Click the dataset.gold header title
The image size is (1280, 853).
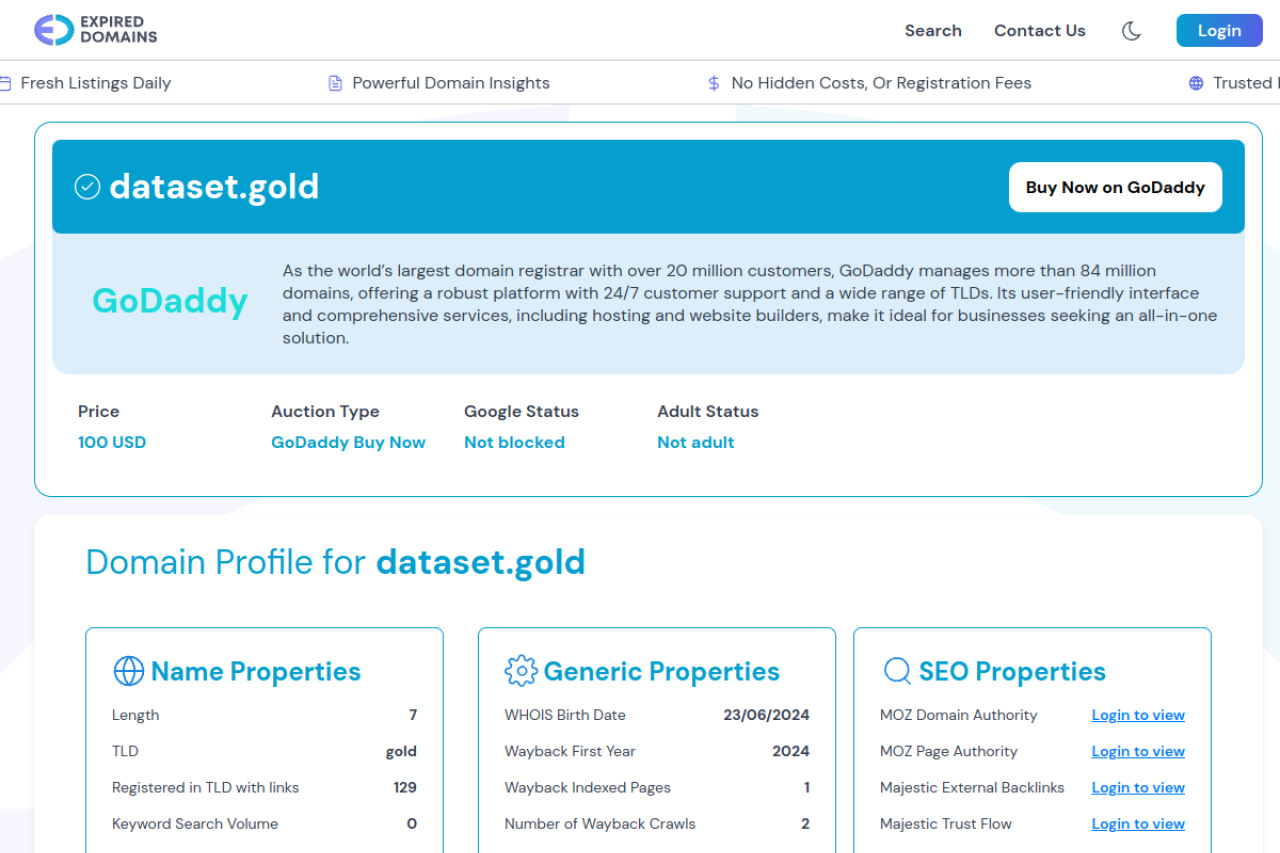pyautogui.click(x=214, y=187)
